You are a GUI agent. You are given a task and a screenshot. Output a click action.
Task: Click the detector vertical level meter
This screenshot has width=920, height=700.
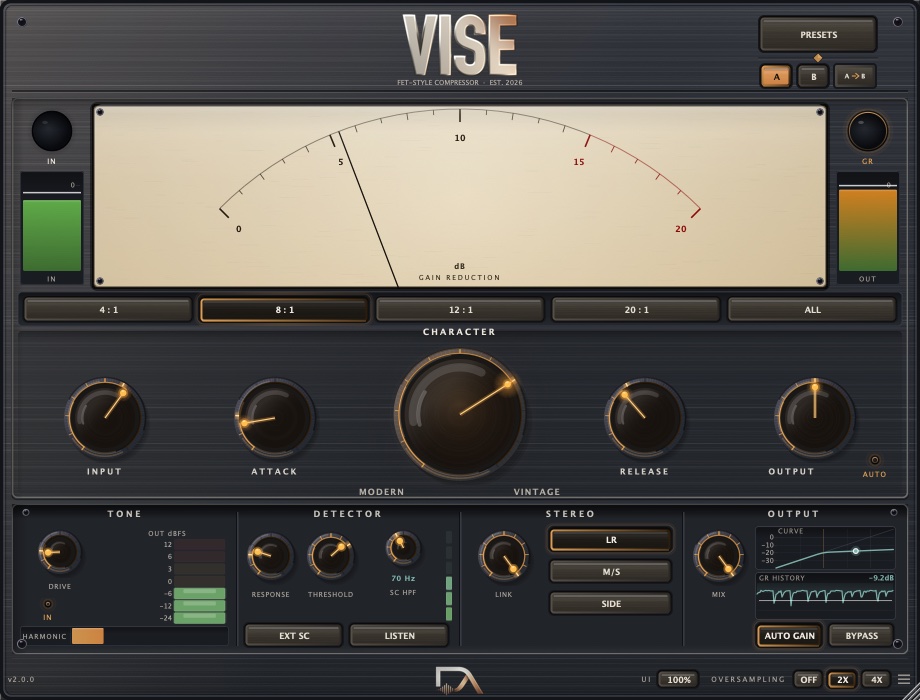click(449, 576)
